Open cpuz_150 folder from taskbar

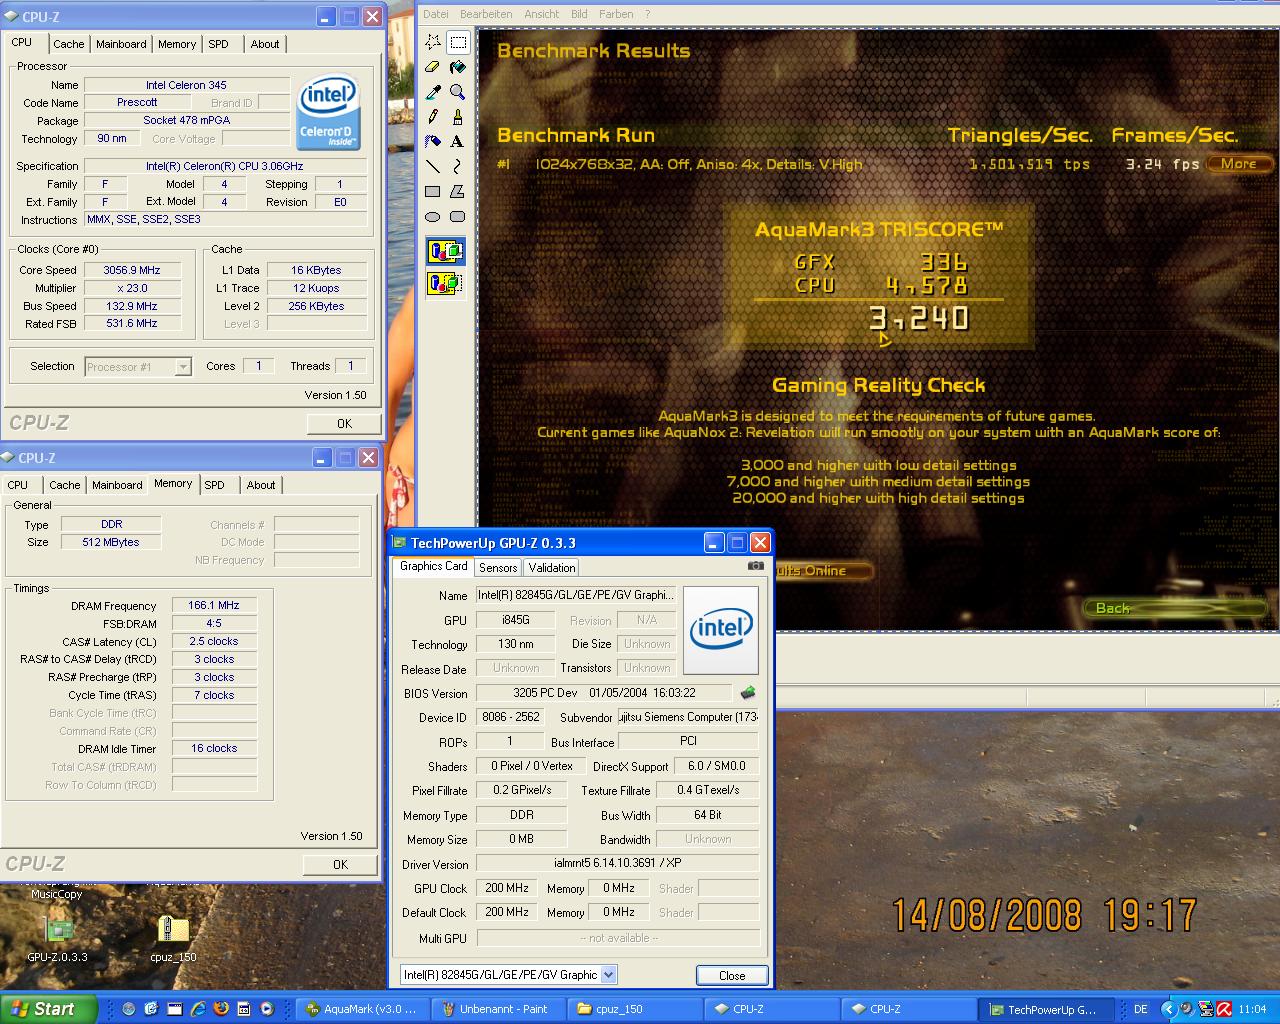[632, 1009]
